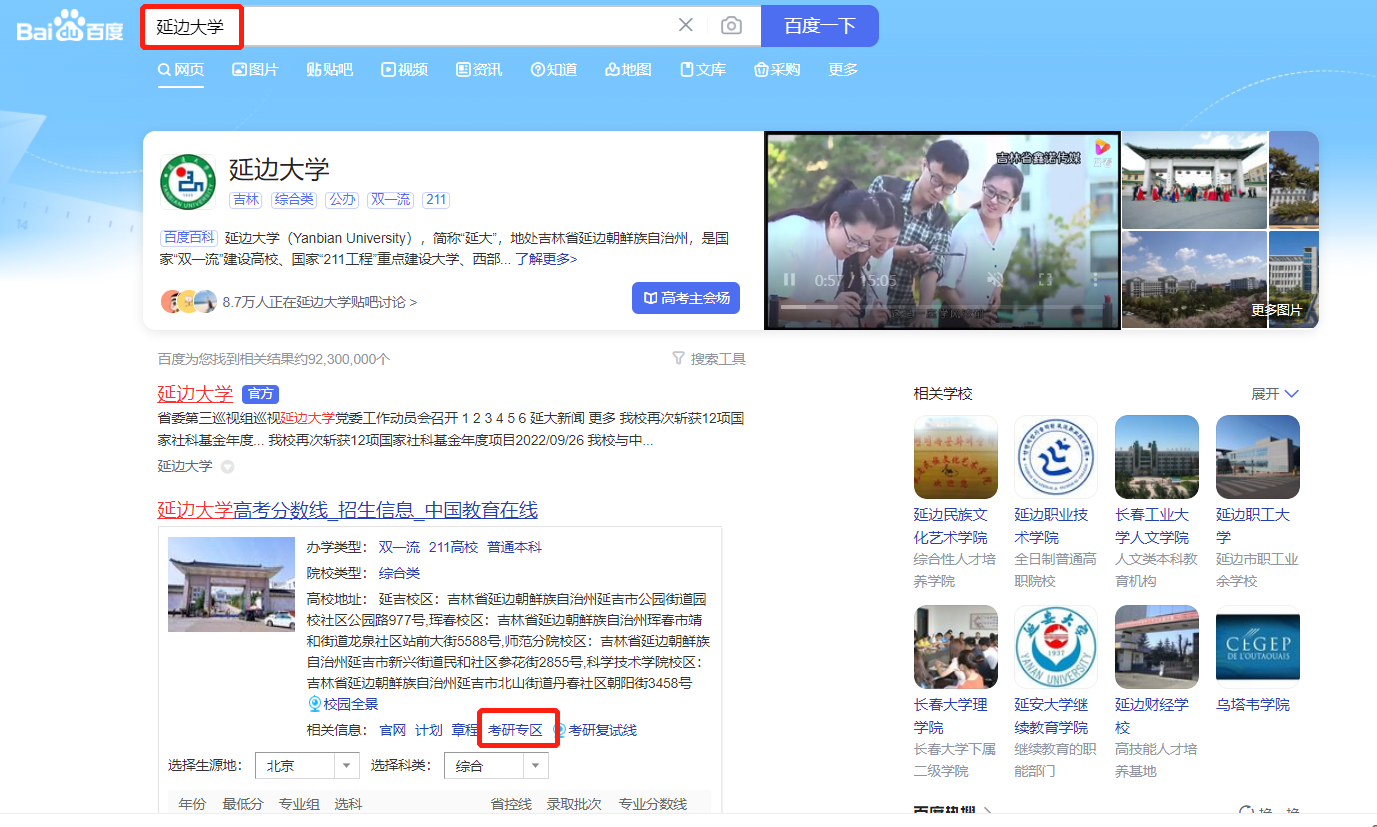Open 长春大学理学院 image
The height and width of the screenshot is (827, 1377).
point(956,647)
